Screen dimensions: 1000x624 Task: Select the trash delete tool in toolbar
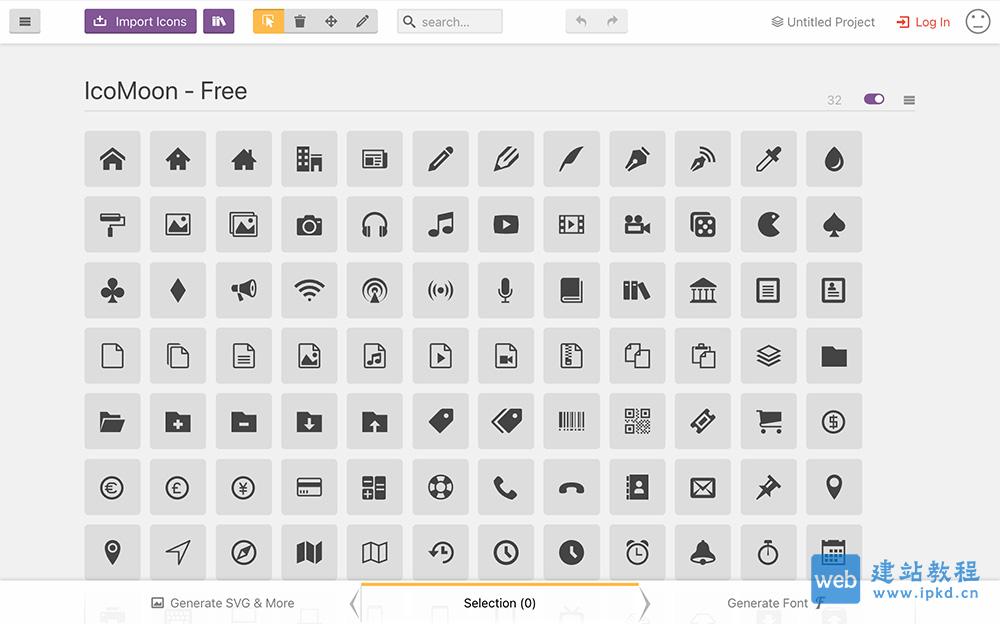300,21
